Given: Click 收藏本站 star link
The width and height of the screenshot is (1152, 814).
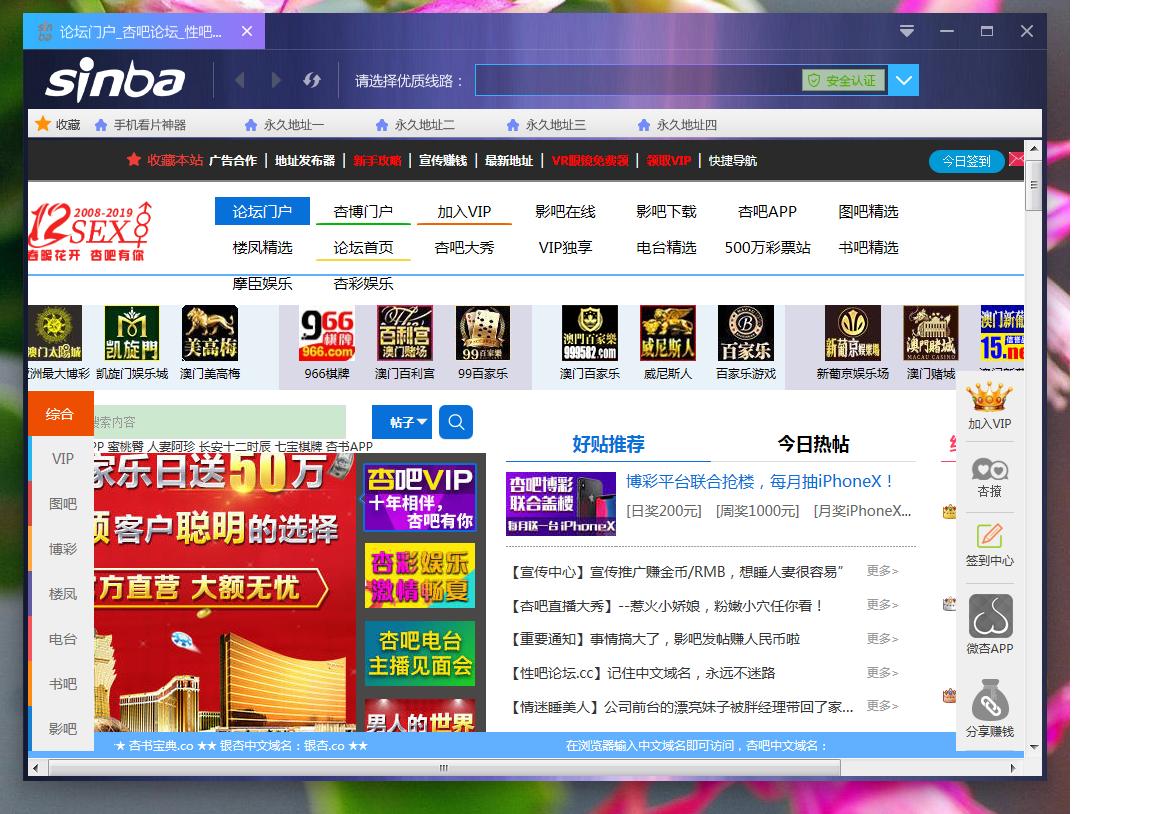Looking at the screenshot, I should [x=165, y=160].
